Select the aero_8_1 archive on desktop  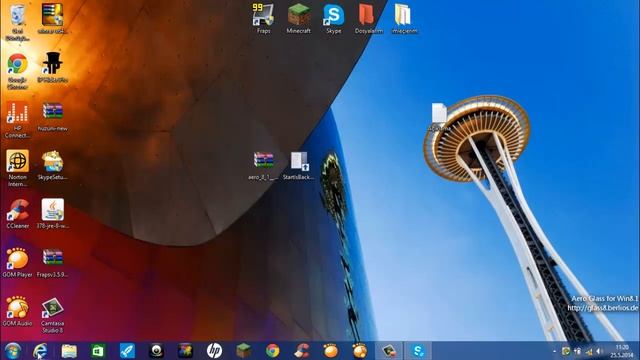(x=263, y=165)
